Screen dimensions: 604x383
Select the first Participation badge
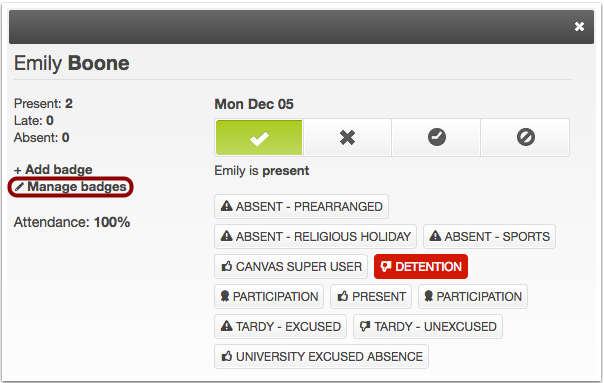[x=269, y=297]
